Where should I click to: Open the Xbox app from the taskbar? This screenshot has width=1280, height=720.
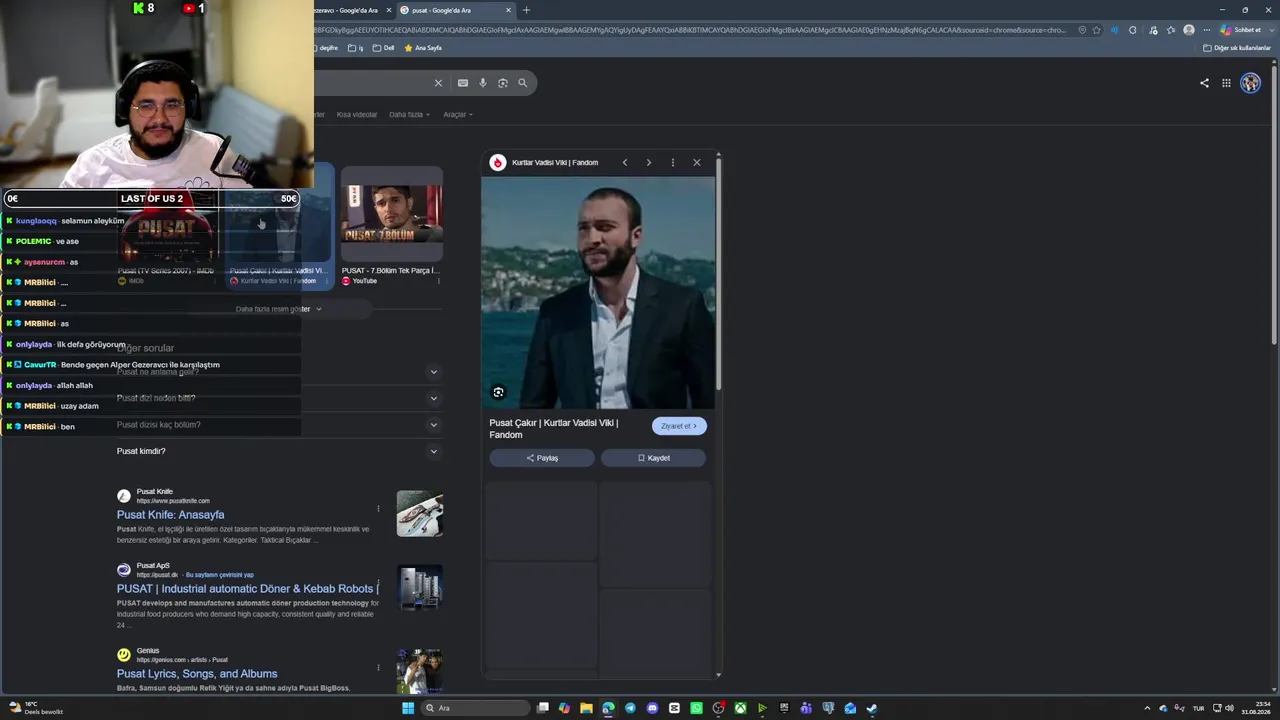[x=740, y=708]
